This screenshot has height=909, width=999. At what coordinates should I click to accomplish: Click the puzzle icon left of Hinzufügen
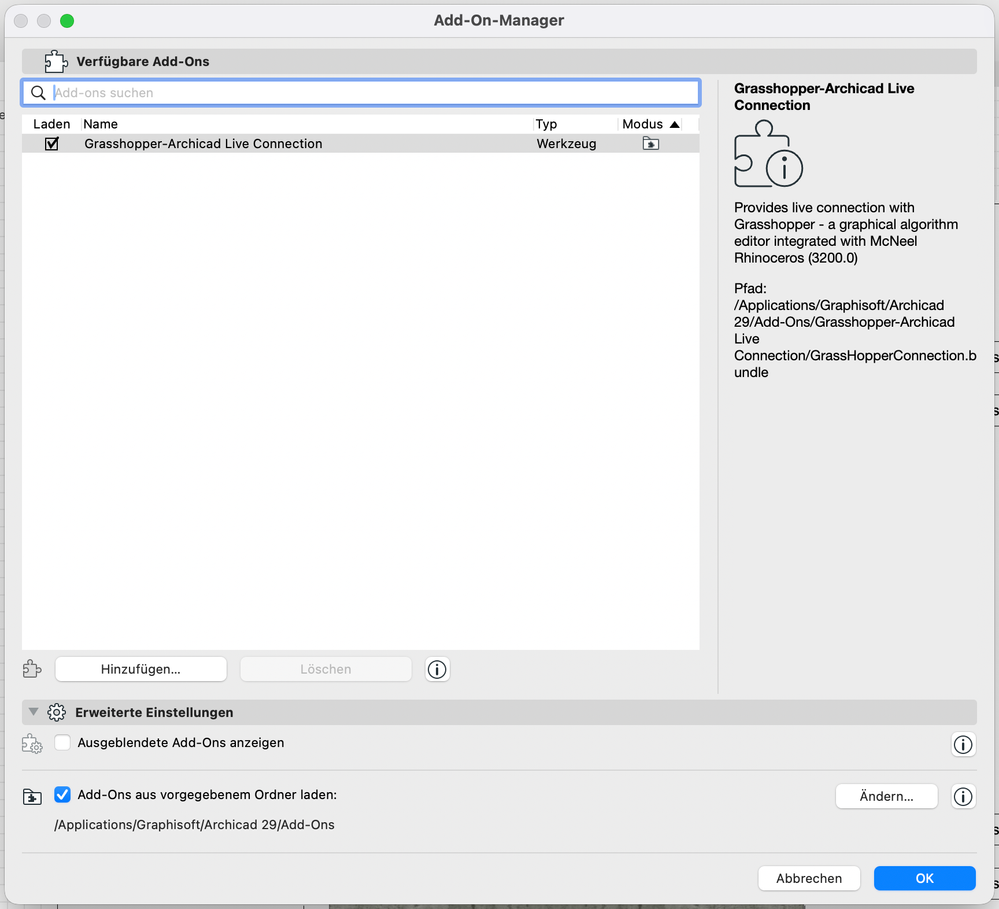(x=32, y=669)
